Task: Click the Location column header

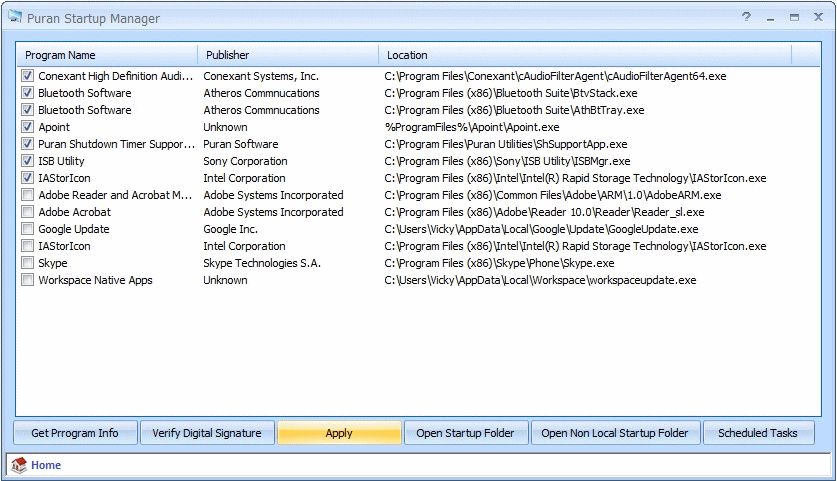Action: (x=584, y=55)
